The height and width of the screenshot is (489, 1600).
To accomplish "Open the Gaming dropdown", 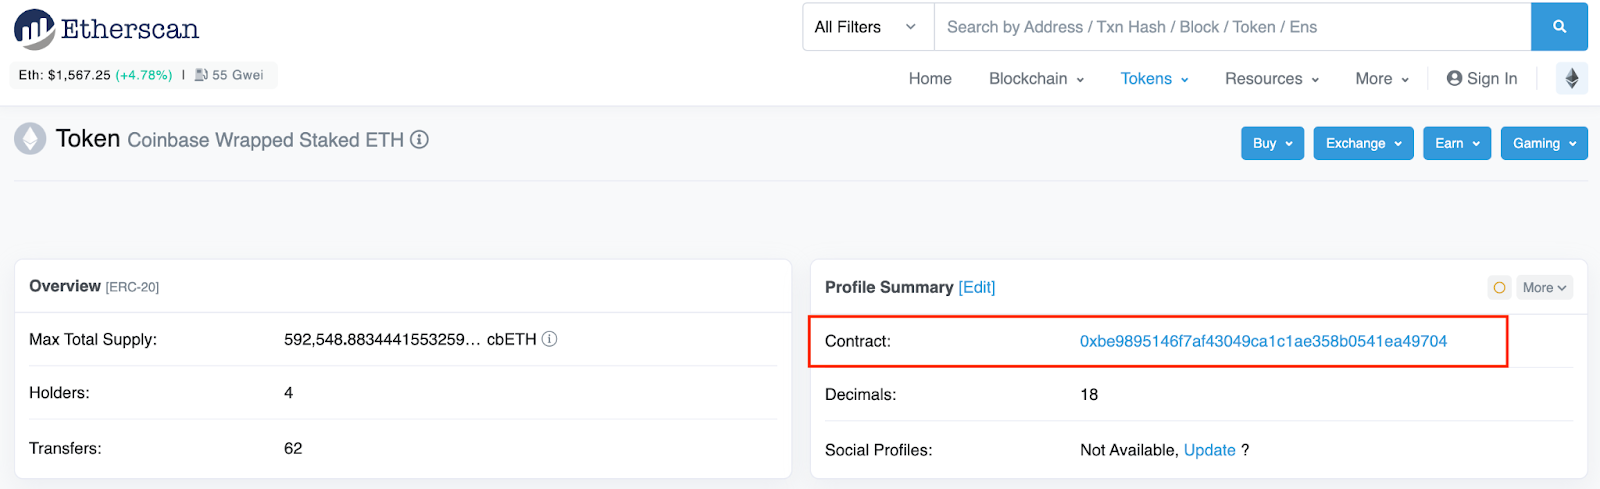I will [1543, 143].
